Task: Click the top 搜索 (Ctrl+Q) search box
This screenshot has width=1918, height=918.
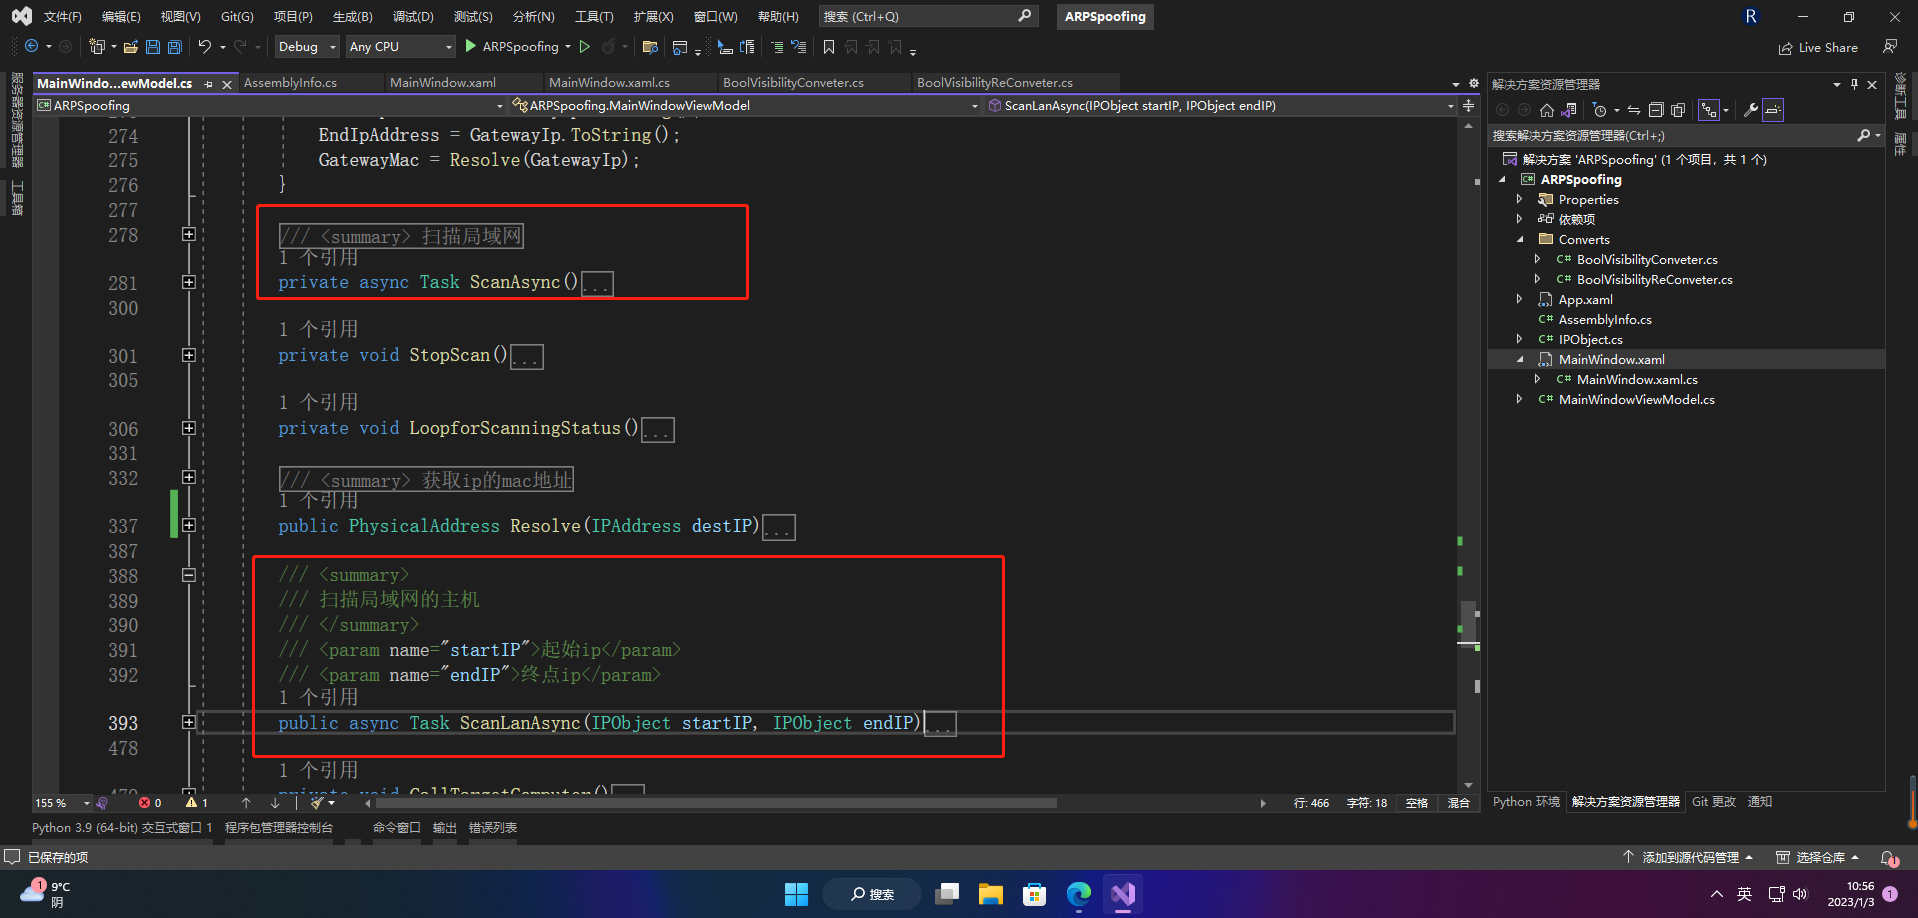Action: coord(927,16)
